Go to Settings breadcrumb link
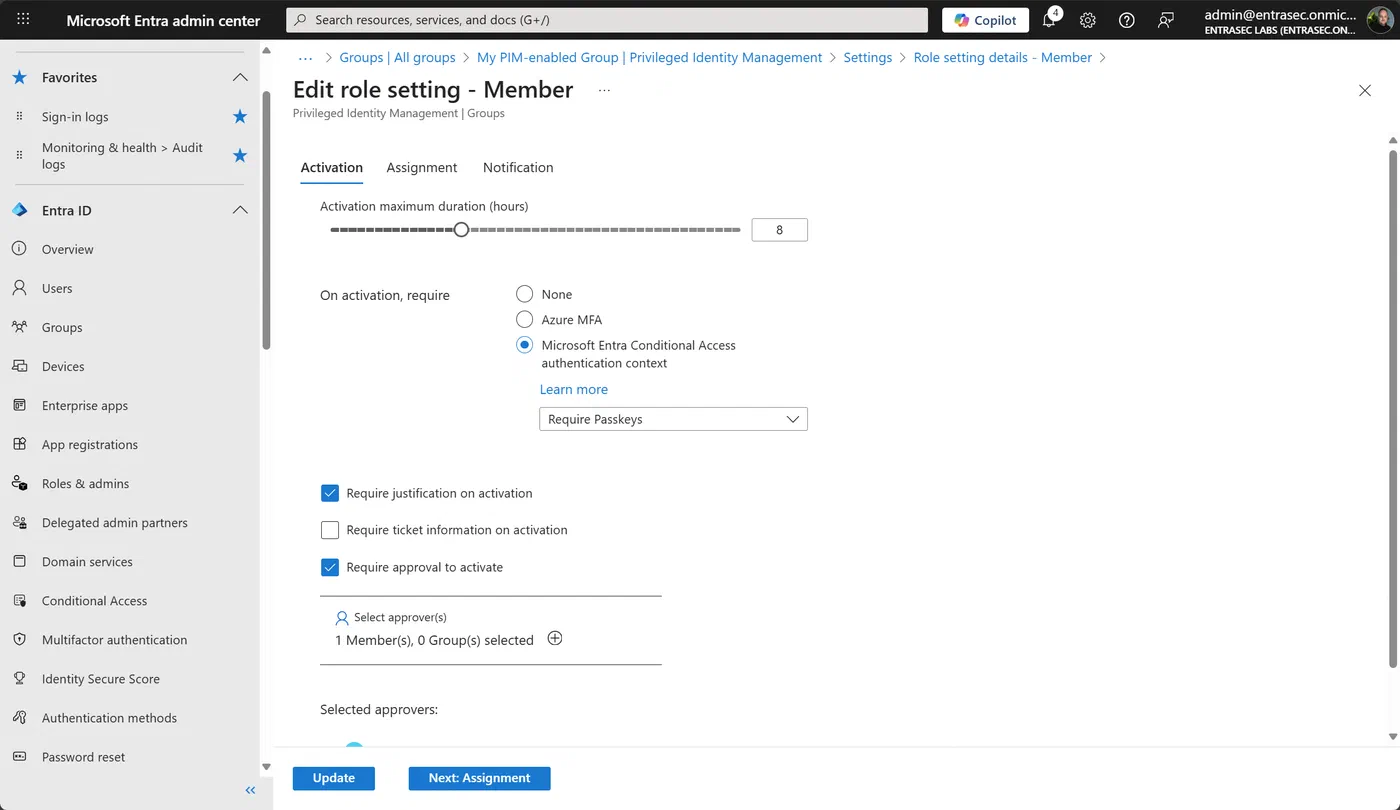 tap(868, 58)
